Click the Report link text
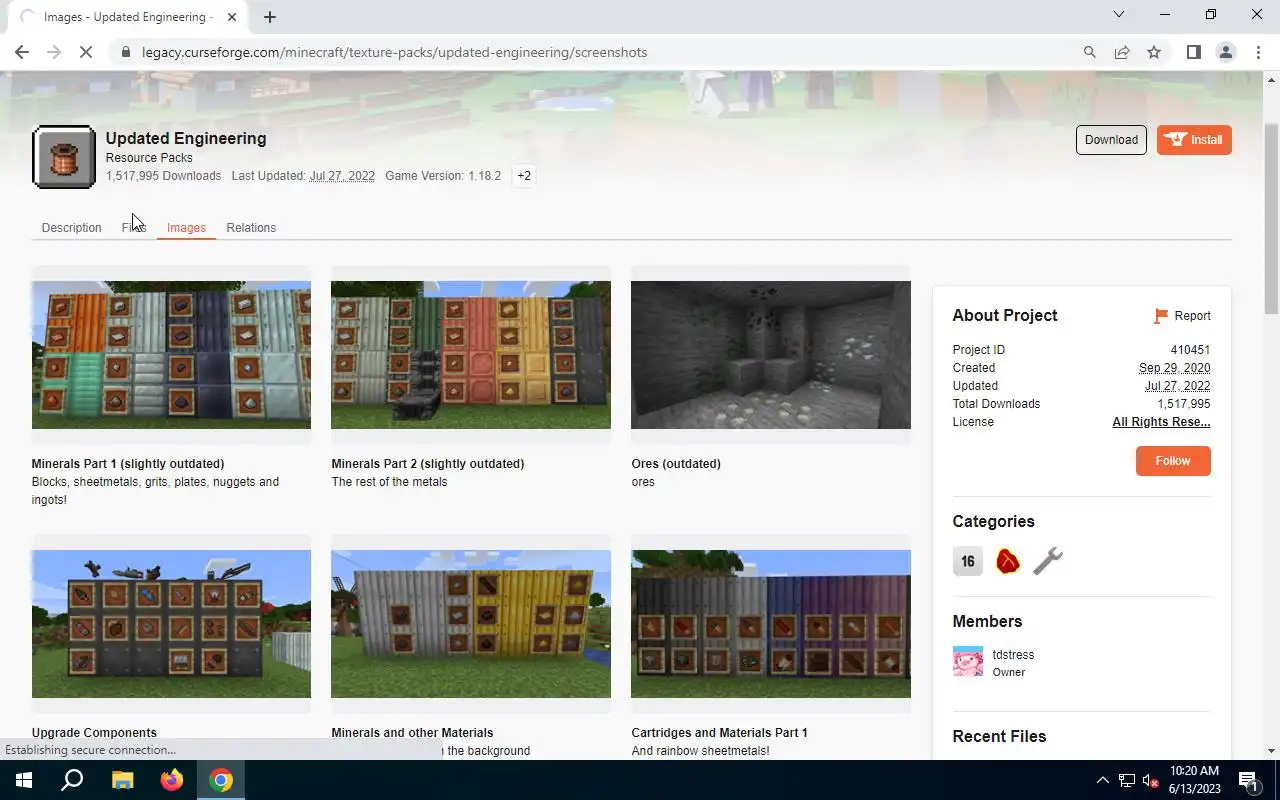 [x=1192, y=316]
